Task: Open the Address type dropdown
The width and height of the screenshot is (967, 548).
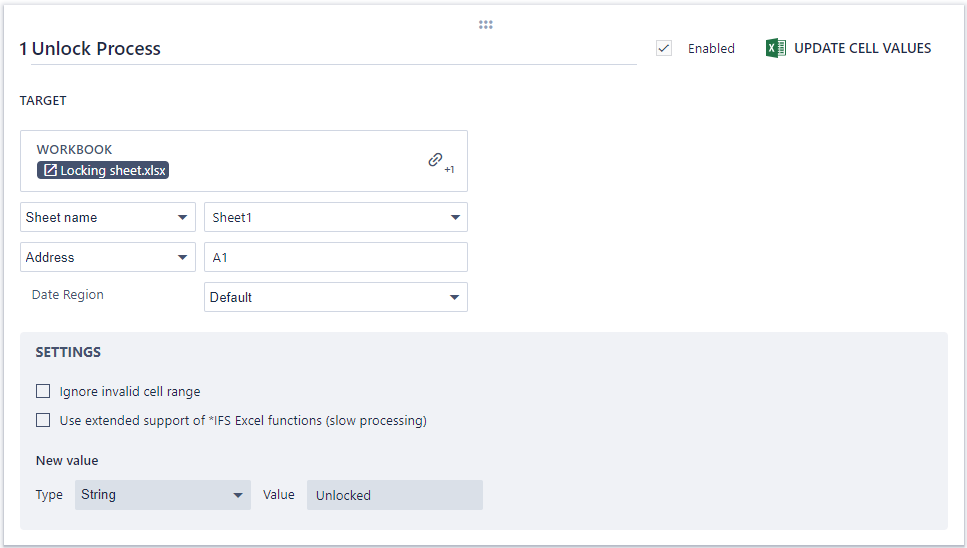Action: pyautogui.click(x=108, y=257)
